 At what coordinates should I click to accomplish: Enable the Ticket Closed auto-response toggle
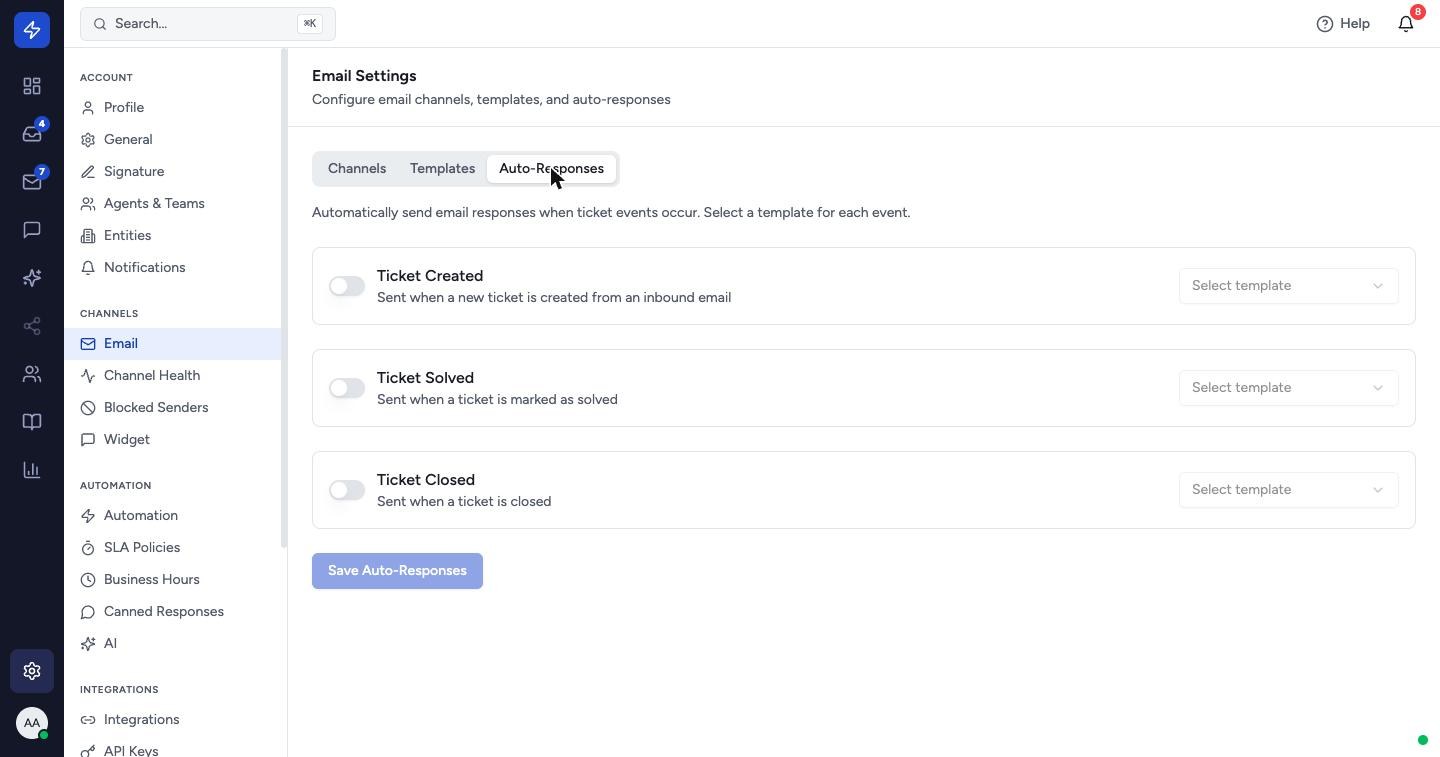(347, 490)
